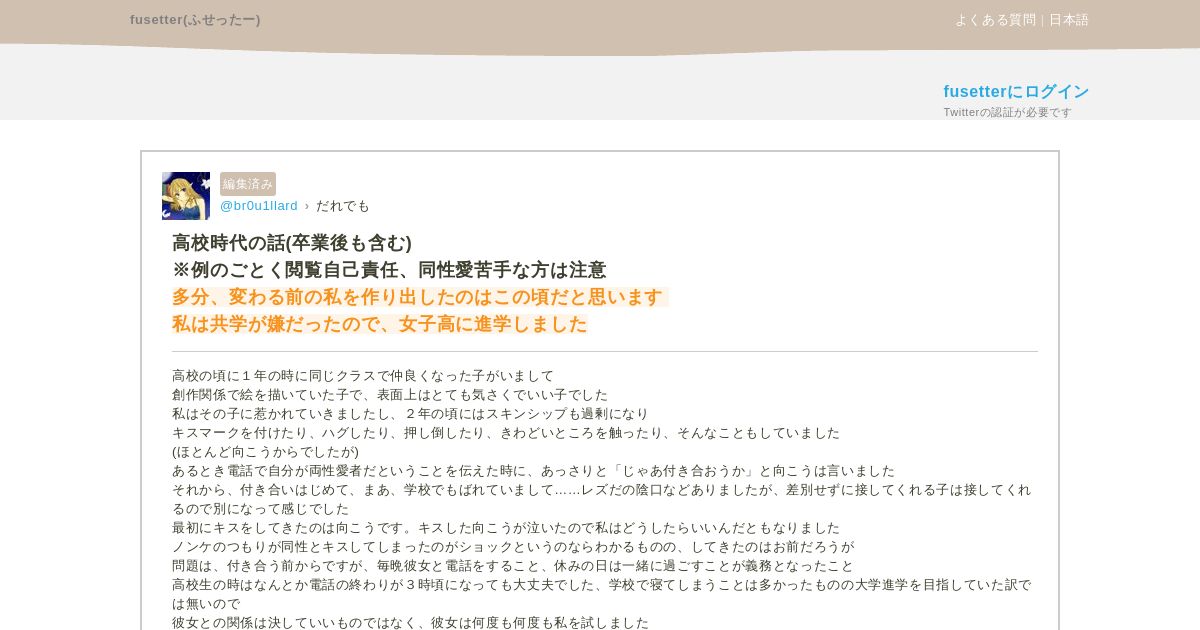Click the heading 高校時代の話(卒業後も含む)
The image size is (1200, 630).
coord(292,243)
